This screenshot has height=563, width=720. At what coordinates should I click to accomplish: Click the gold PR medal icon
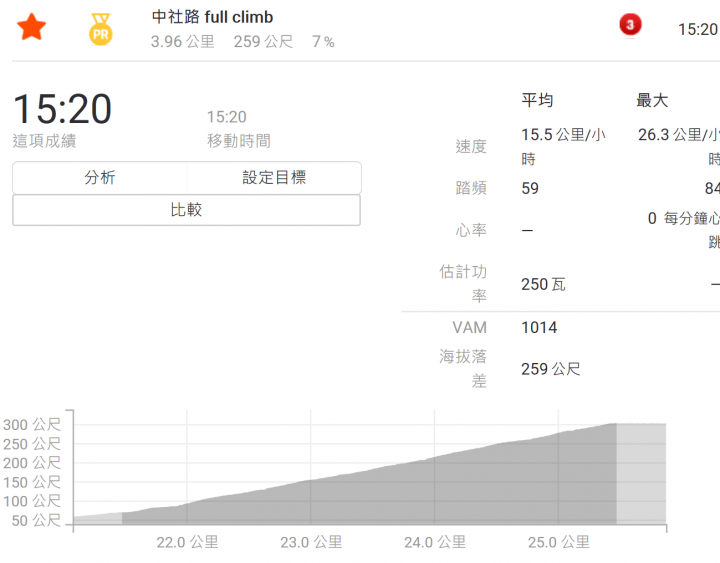[x=101, y=29]
